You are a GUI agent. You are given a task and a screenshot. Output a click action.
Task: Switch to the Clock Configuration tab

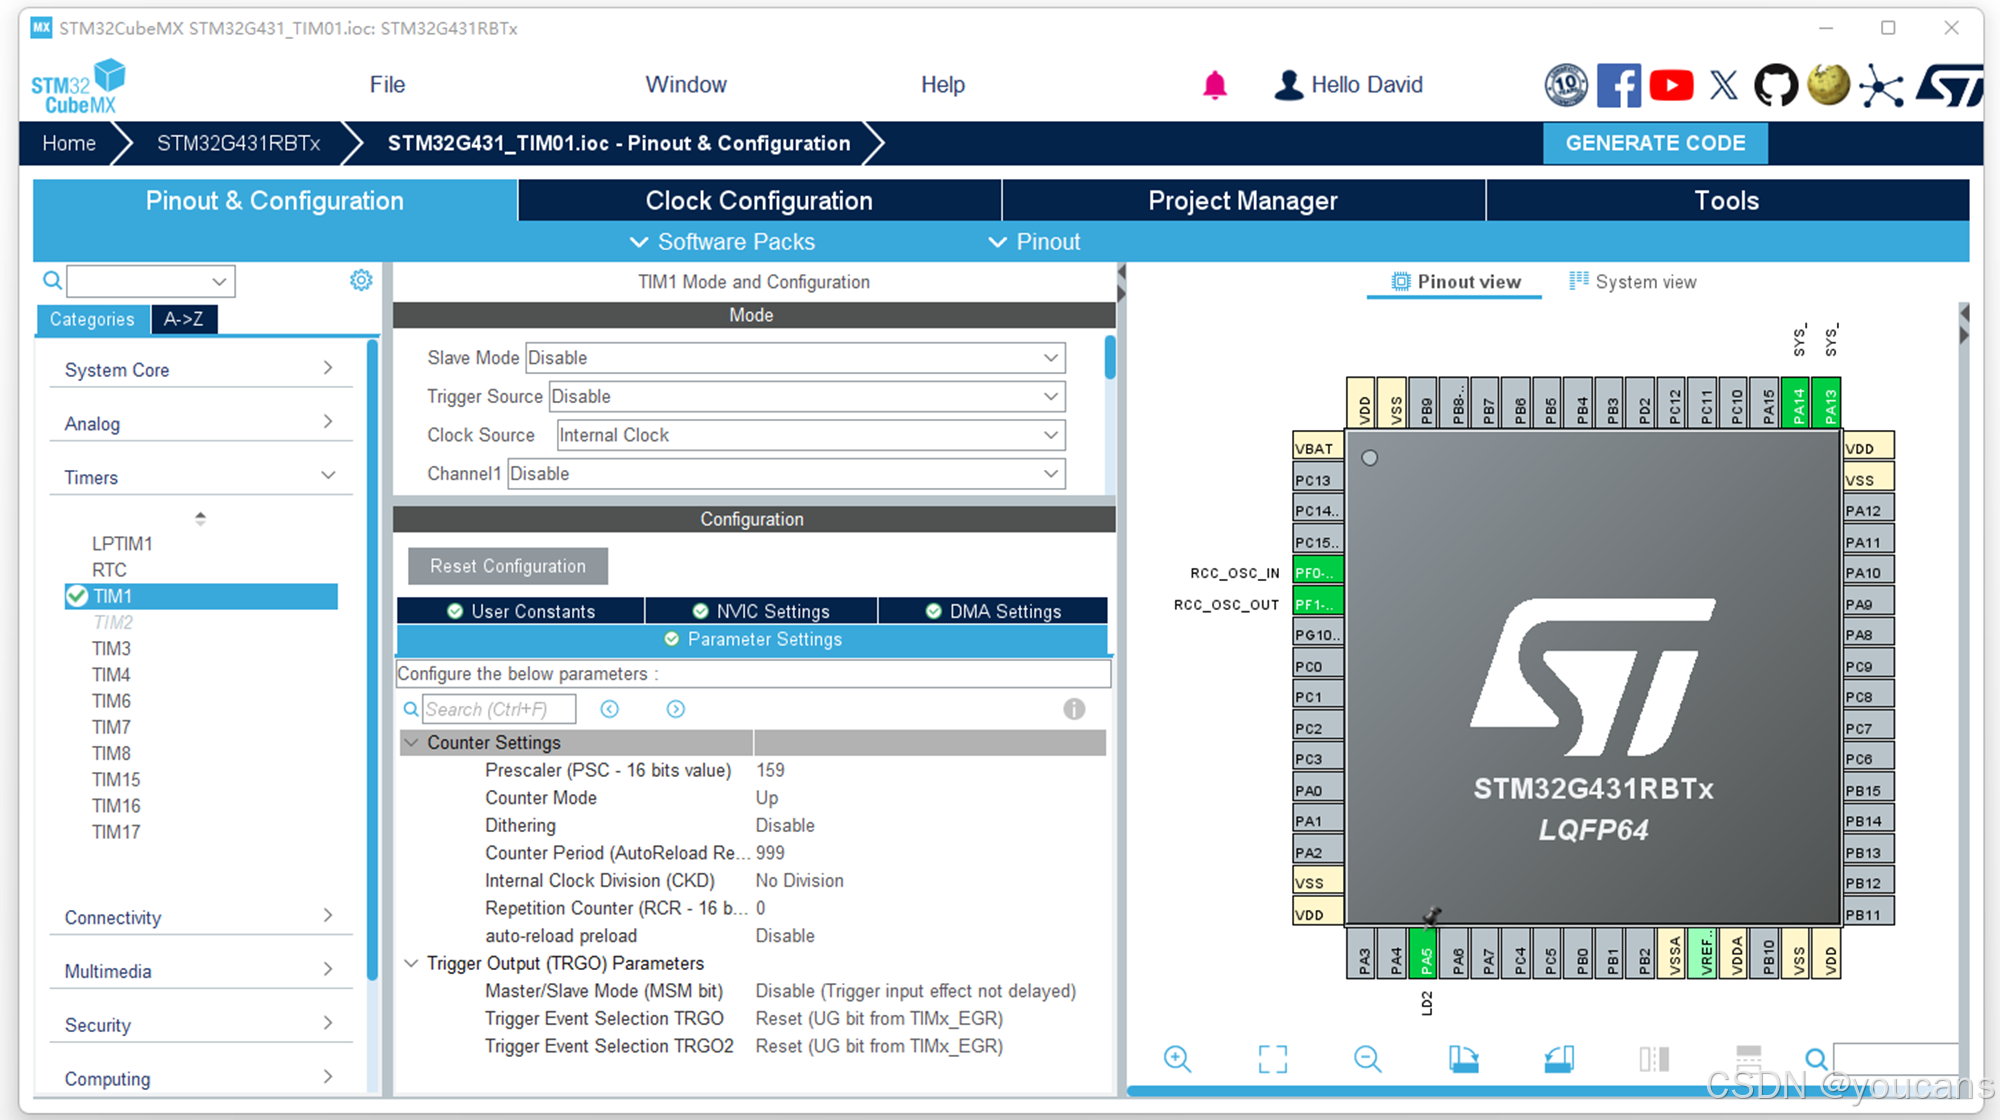759,201
